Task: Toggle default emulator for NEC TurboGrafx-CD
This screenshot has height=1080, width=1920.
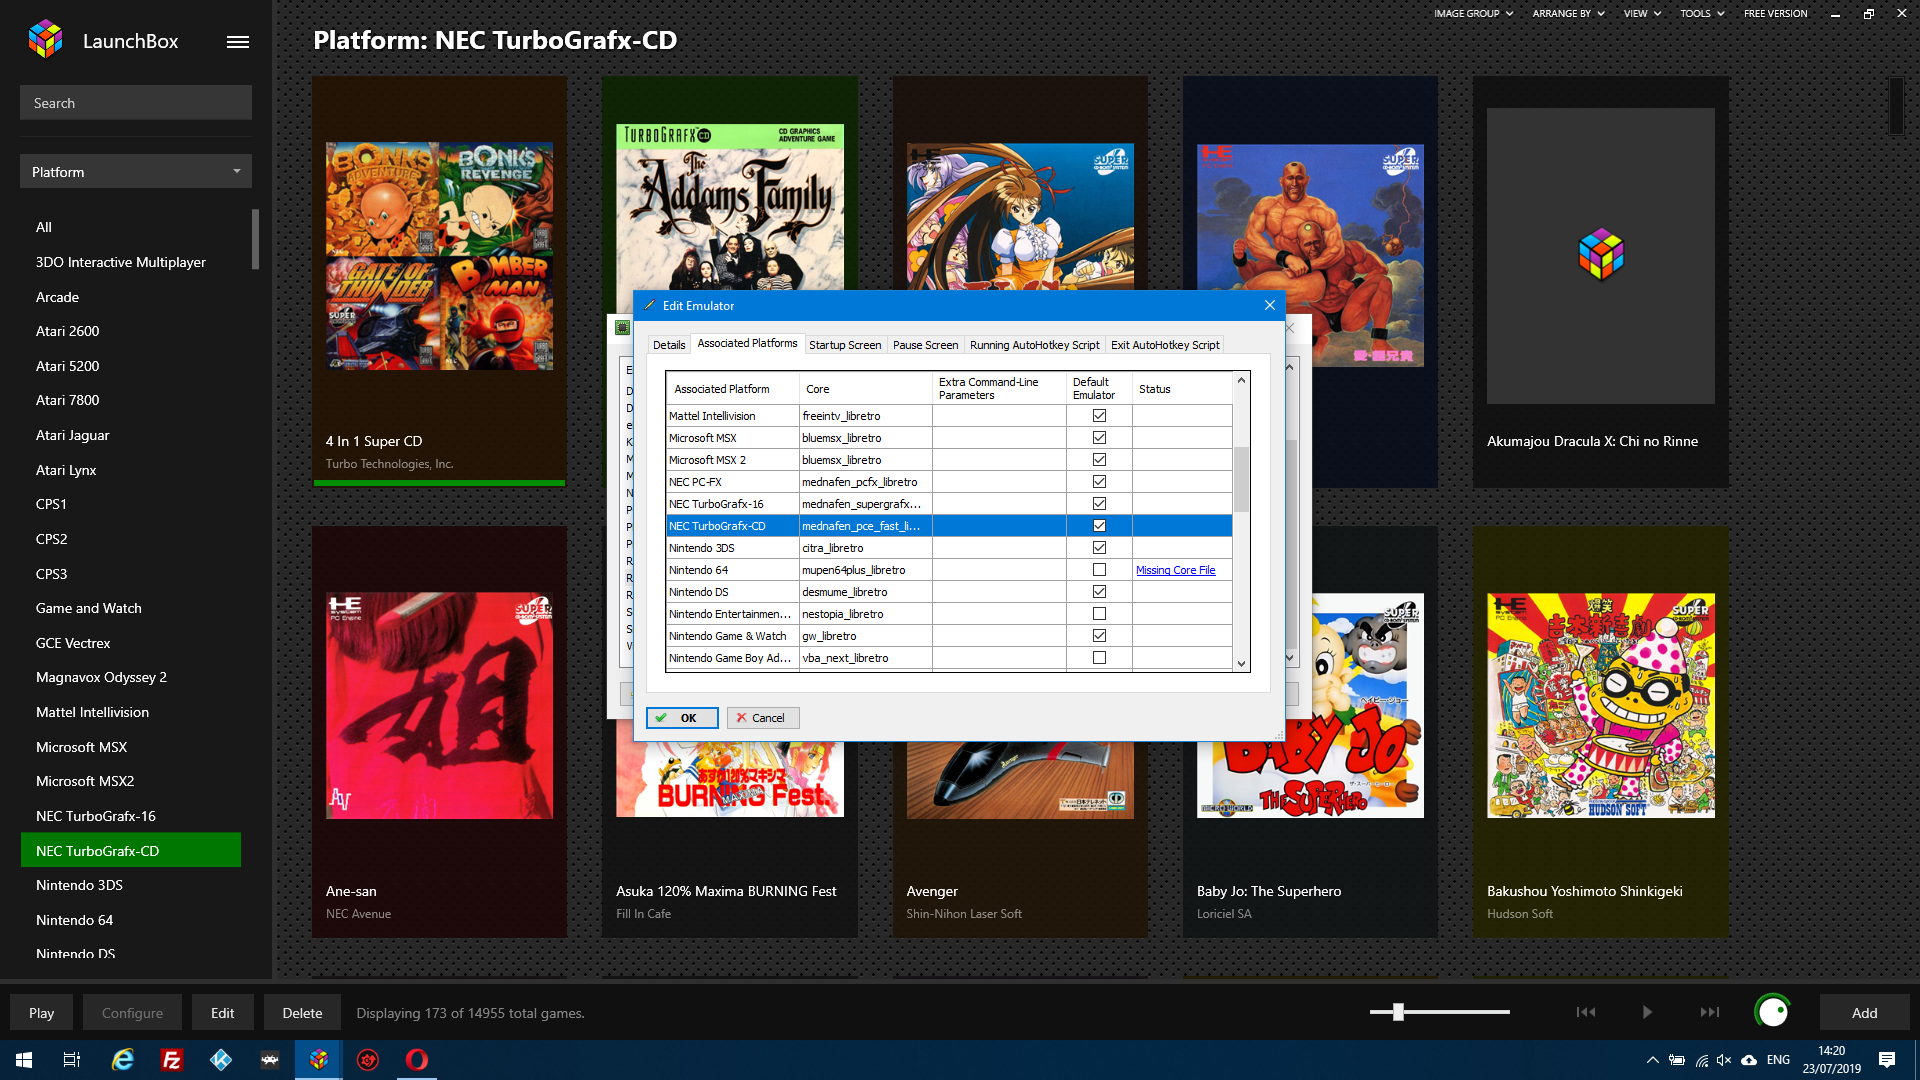Action: tap(1099, 526)
